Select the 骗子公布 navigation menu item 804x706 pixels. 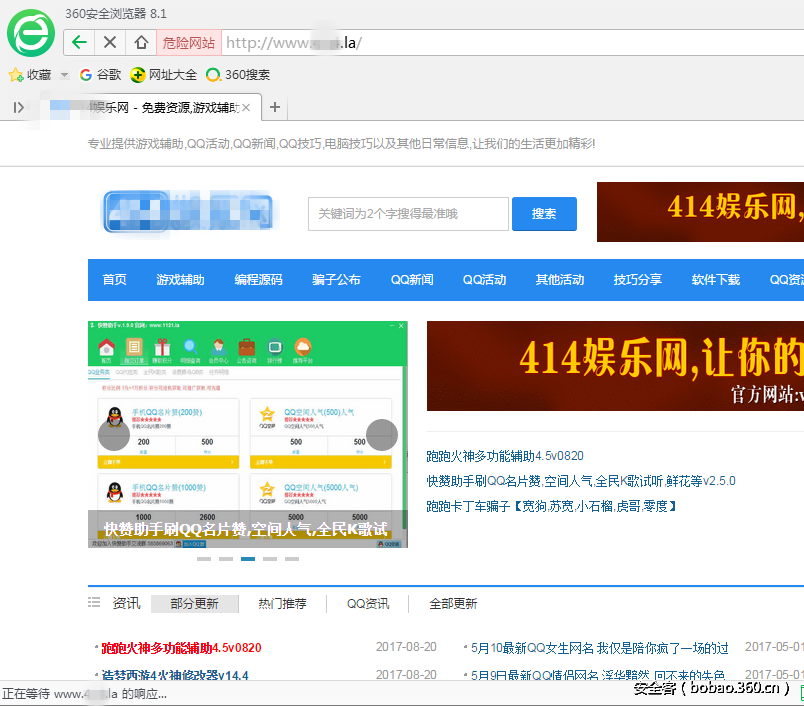[336, 281]
